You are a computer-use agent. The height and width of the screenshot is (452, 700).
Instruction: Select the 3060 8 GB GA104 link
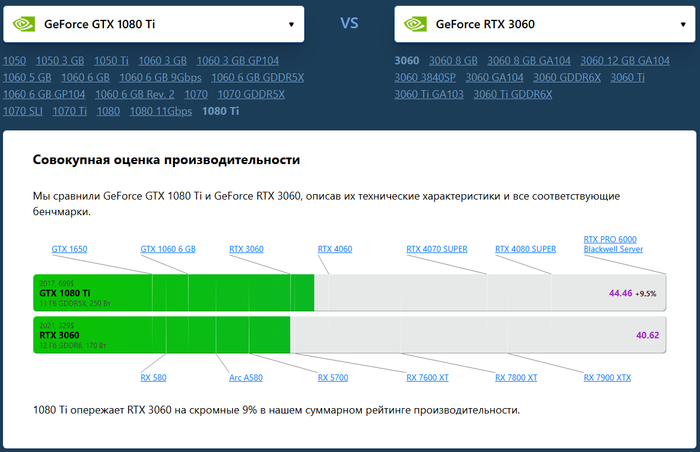pyautogui.click(x=529, y=61)
